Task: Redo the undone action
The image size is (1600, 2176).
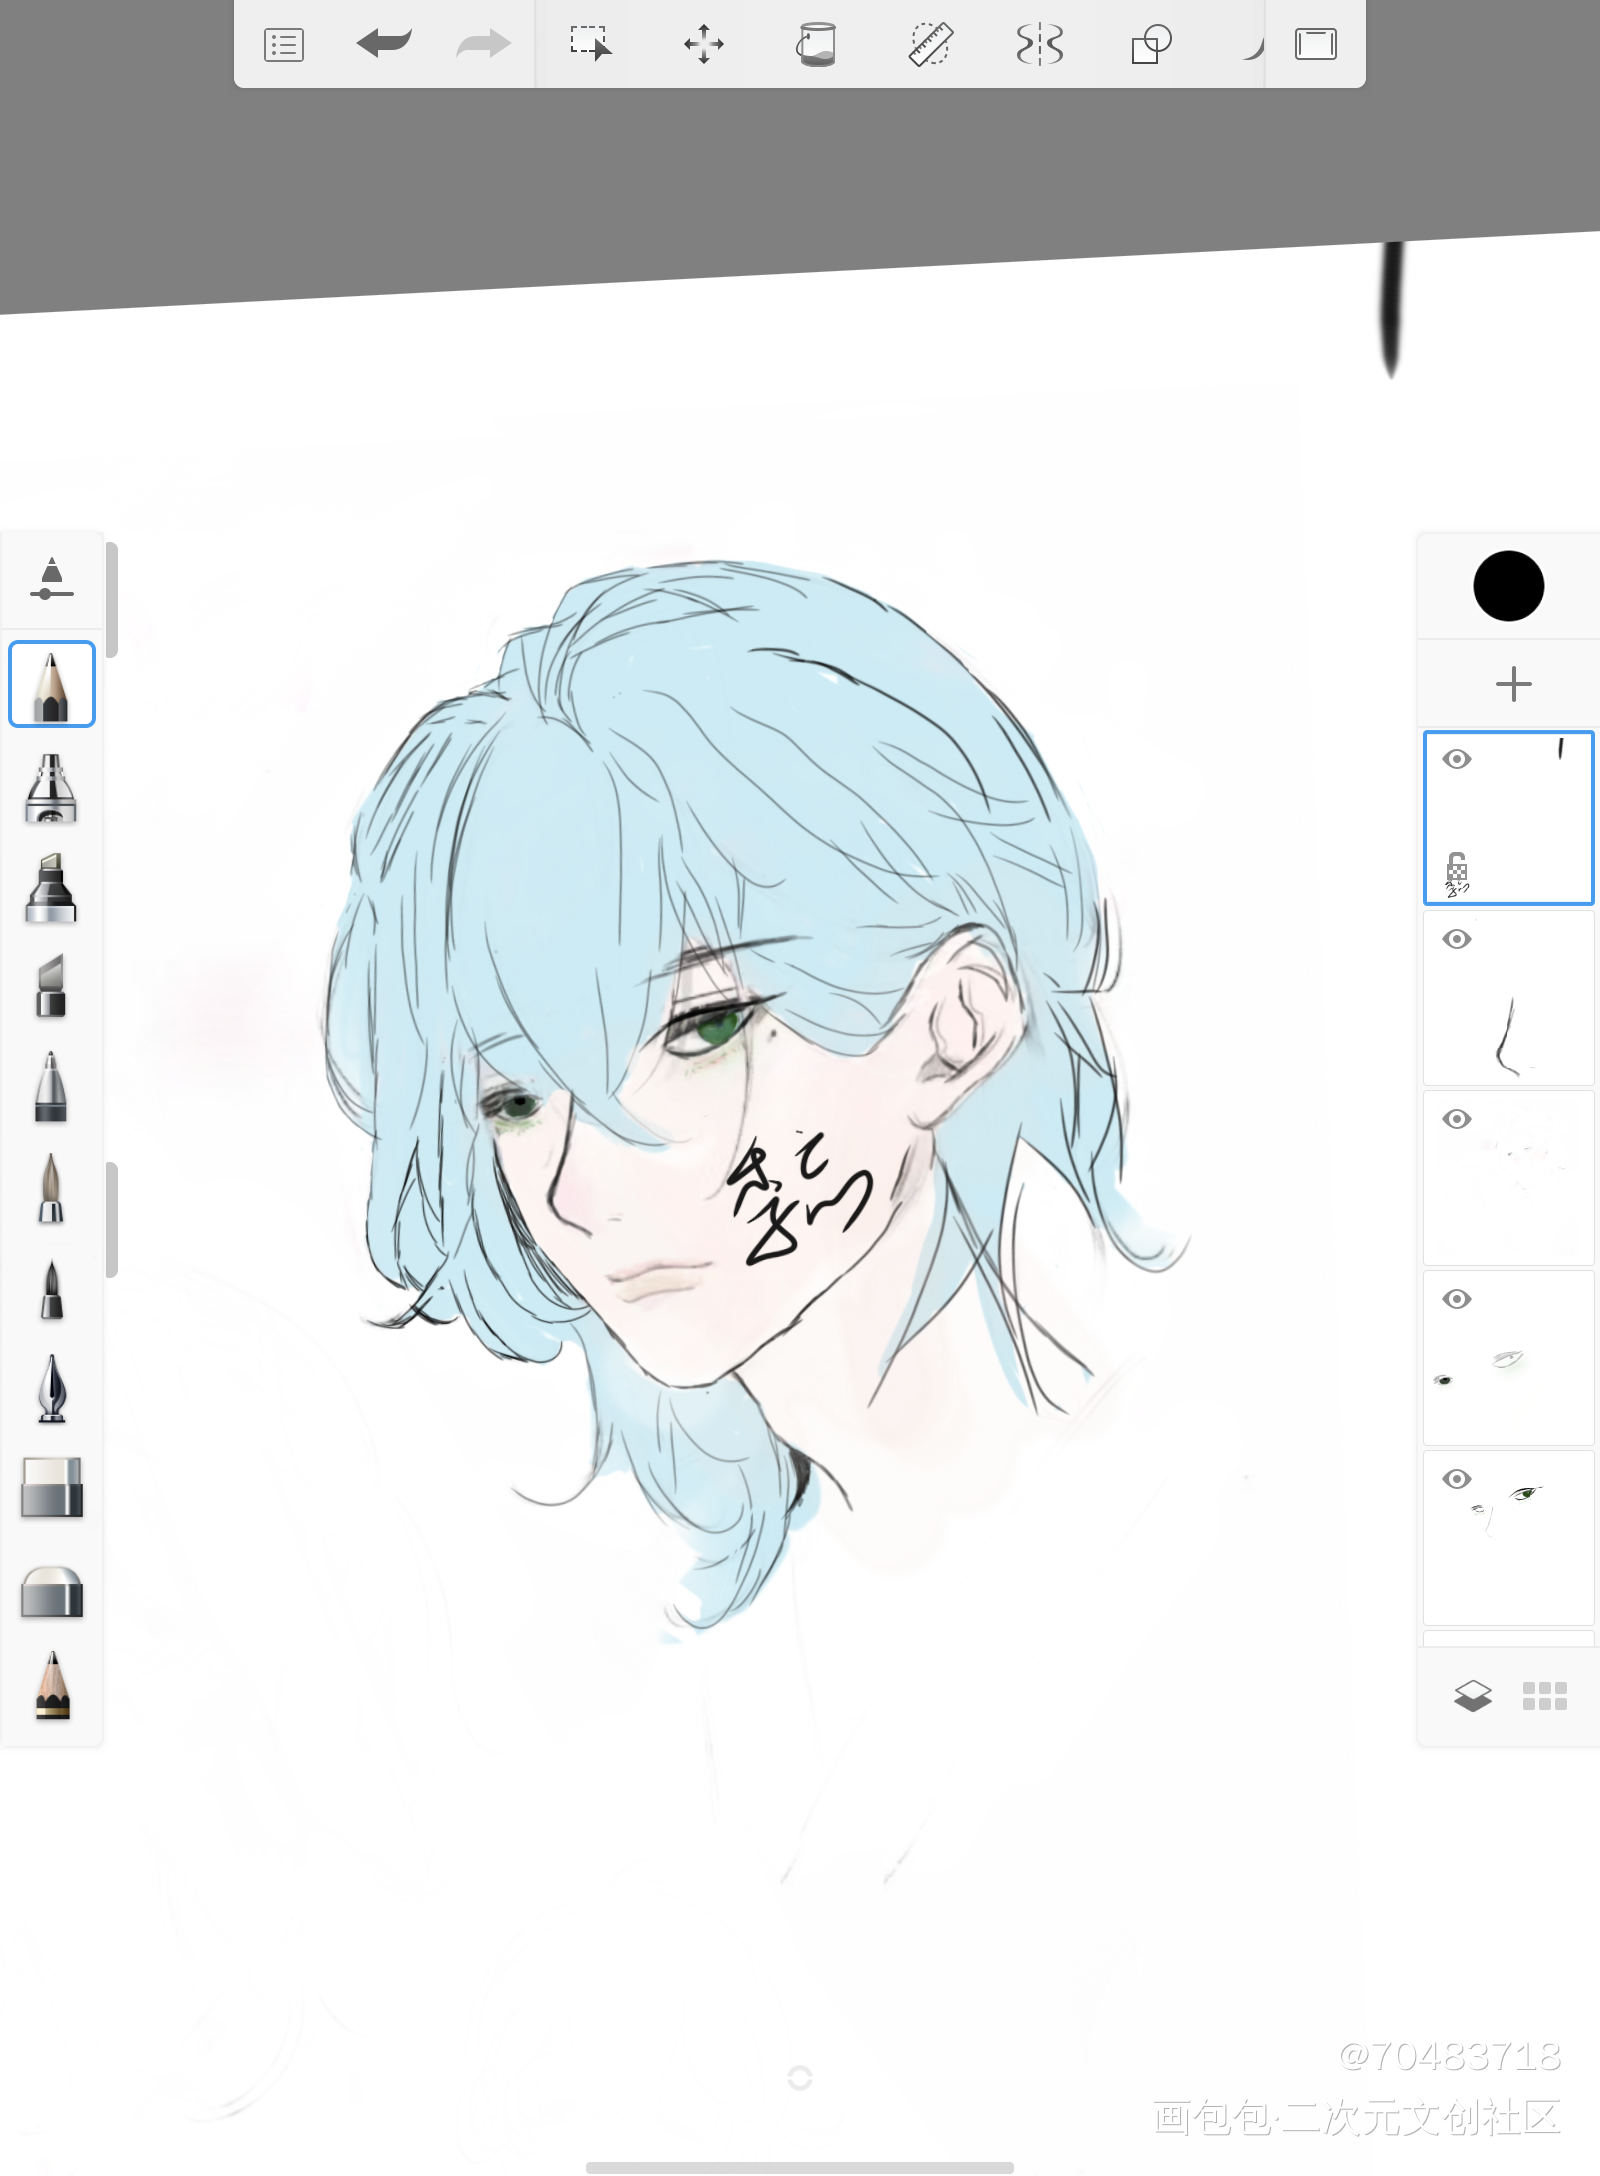Action: tap(484, 44)
